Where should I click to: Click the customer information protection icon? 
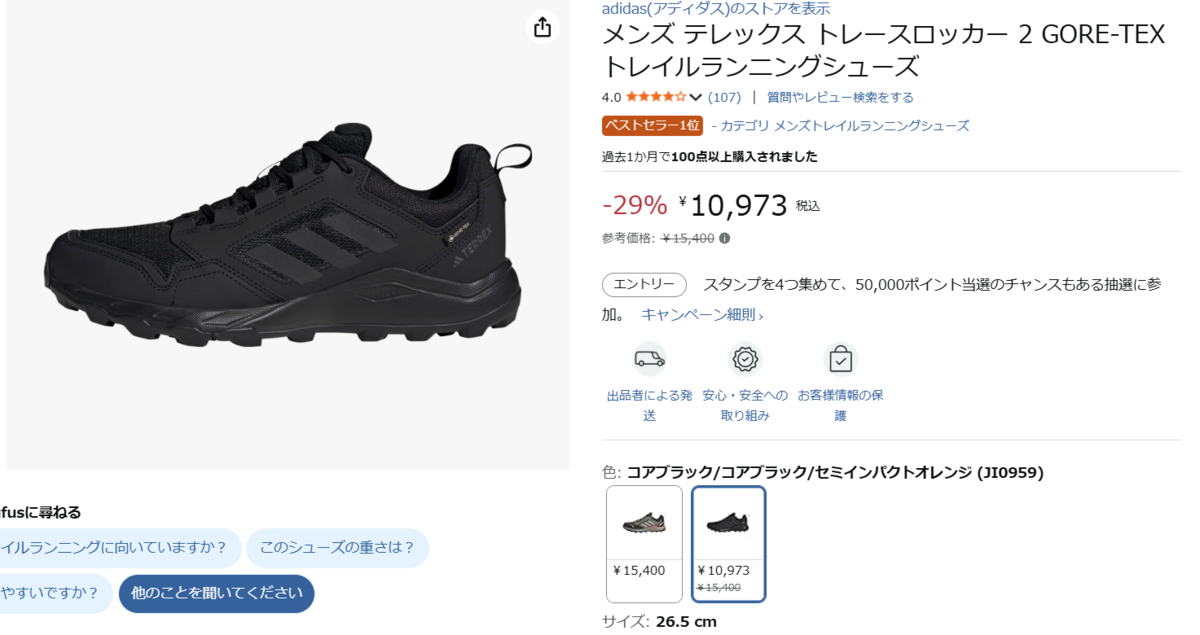(840, 358)
